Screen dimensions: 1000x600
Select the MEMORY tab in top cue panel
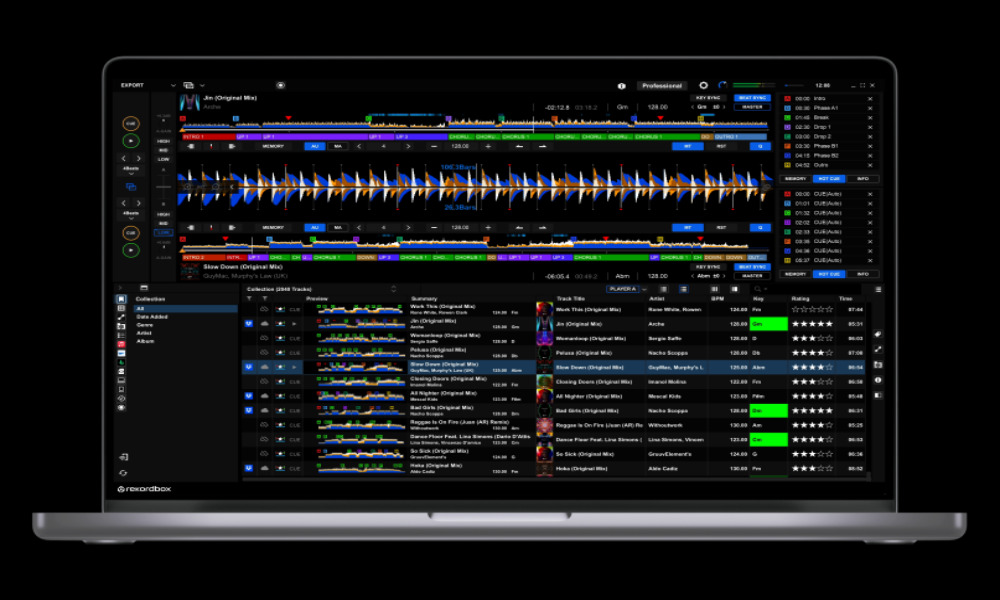point(795,179)
